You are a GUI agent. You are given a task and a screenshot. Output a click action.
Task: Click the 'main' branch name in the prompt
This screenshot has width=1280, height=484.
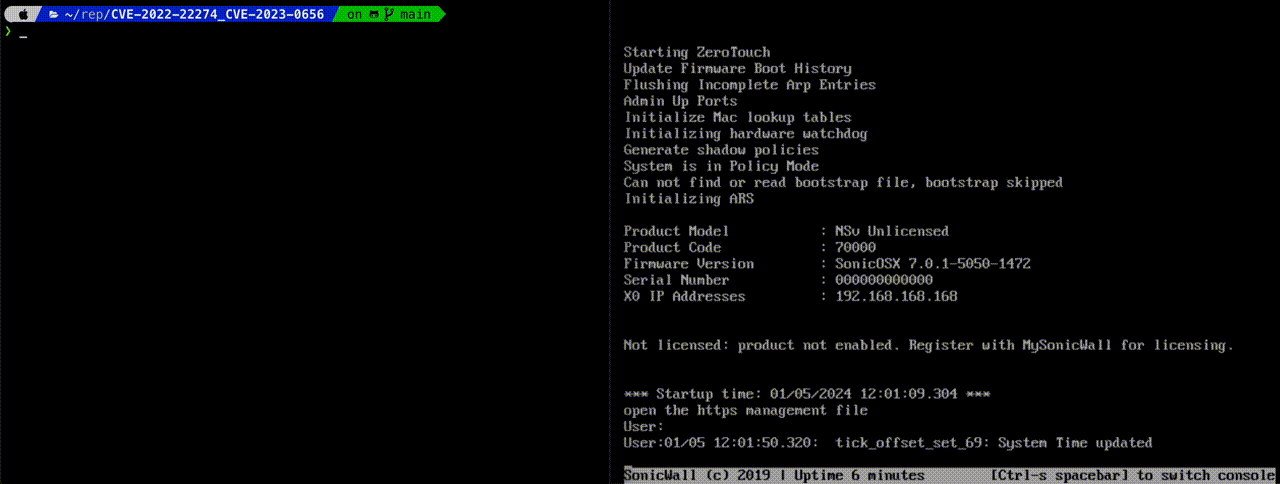[x=414, y=15]
